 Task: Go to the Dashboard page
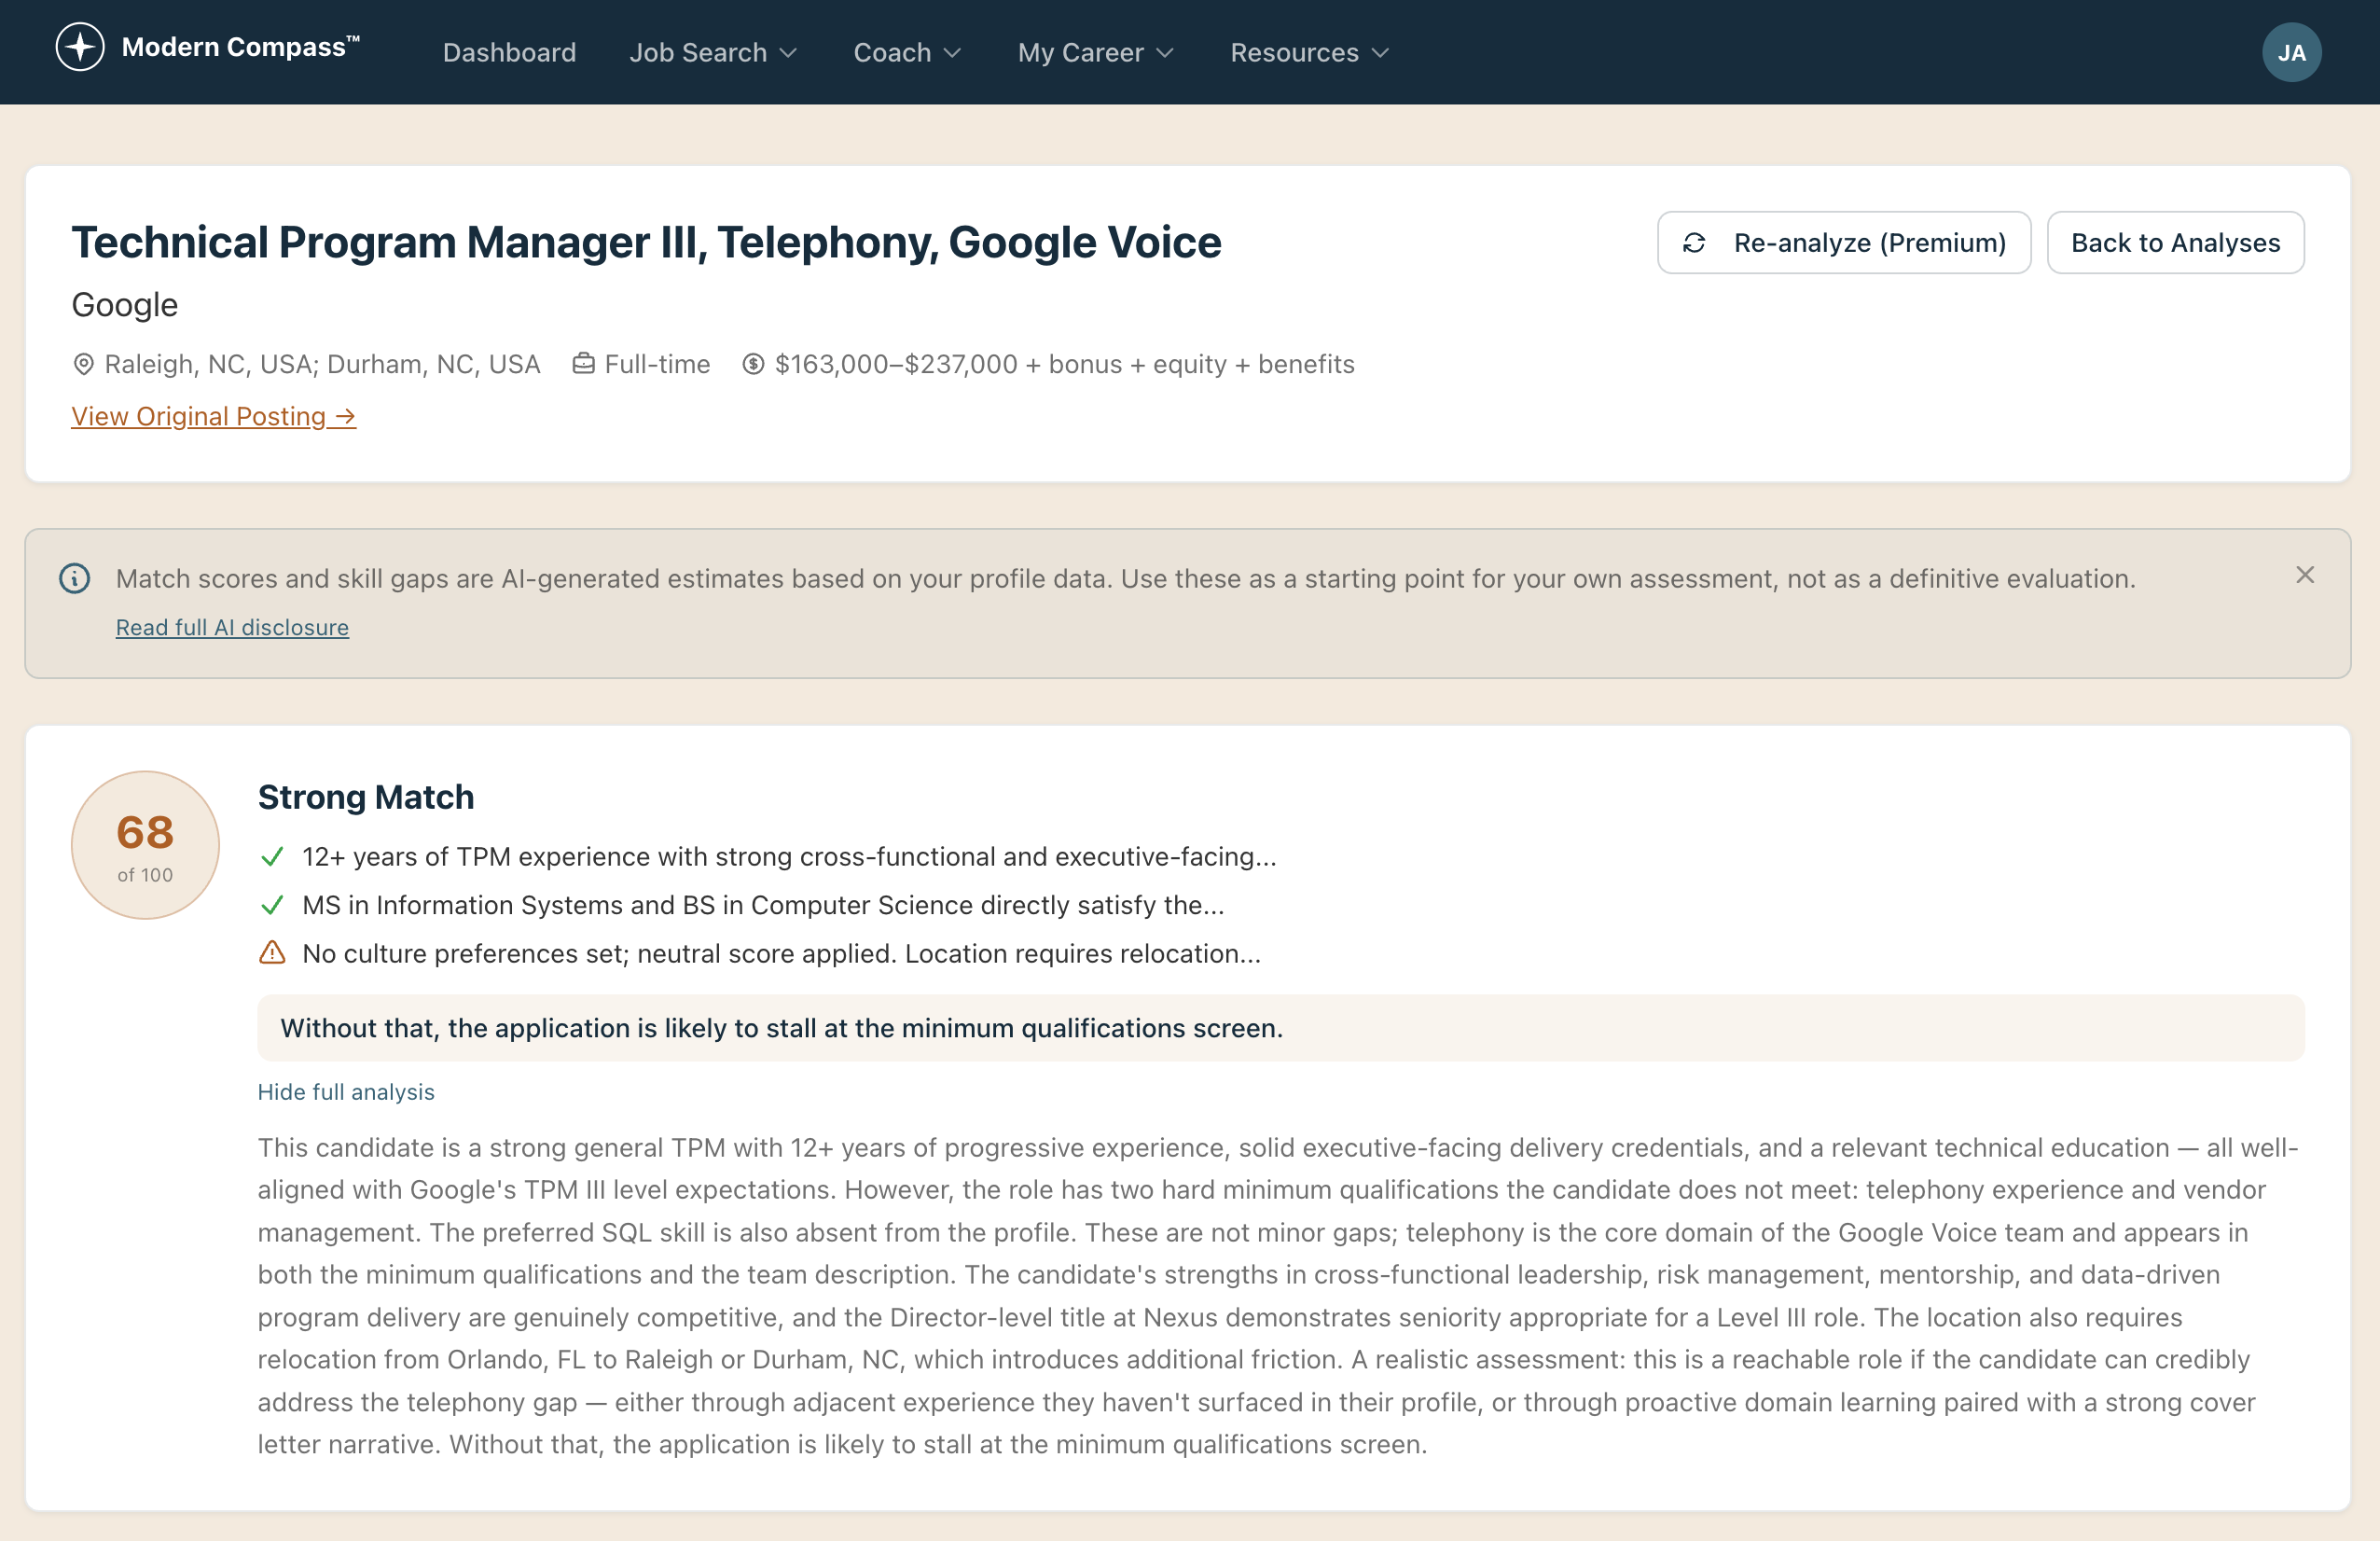[x=510, y=52]
